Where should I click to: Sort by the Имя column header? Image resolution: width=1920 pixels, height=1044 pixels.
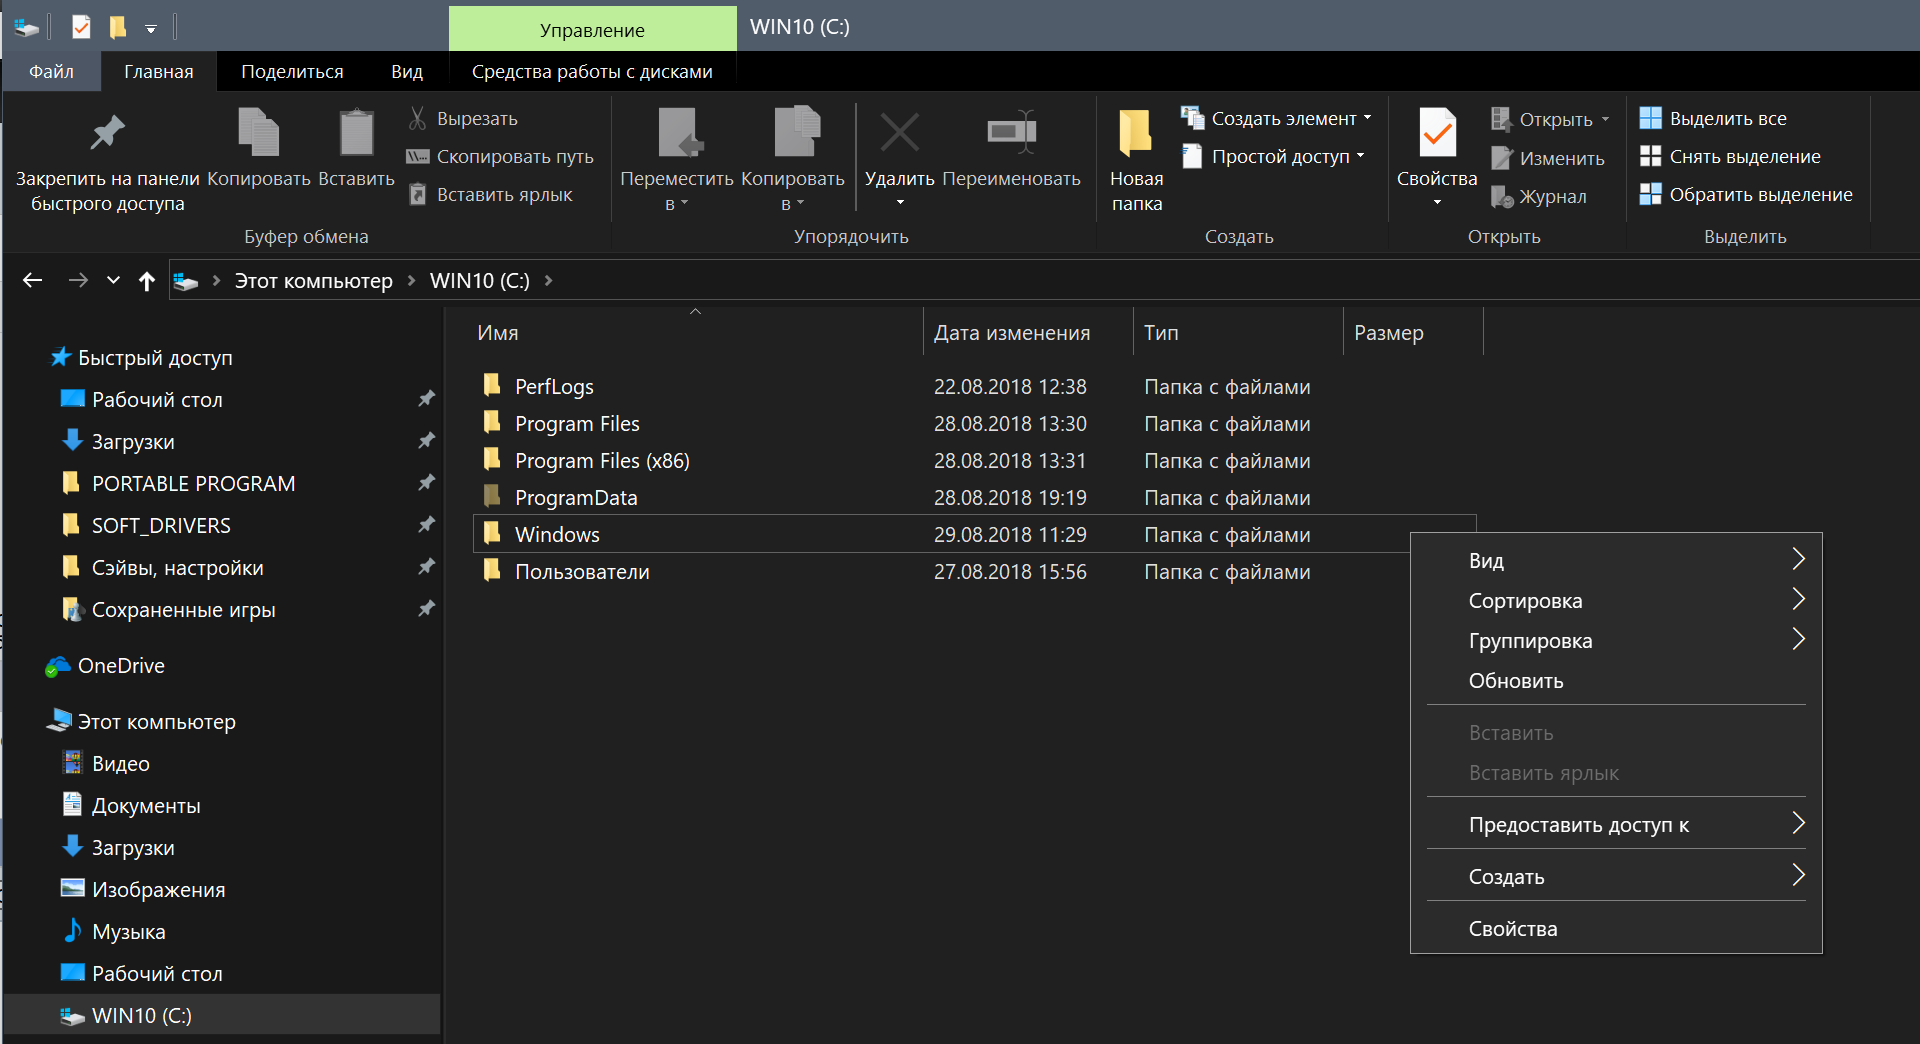click(697, 333)
